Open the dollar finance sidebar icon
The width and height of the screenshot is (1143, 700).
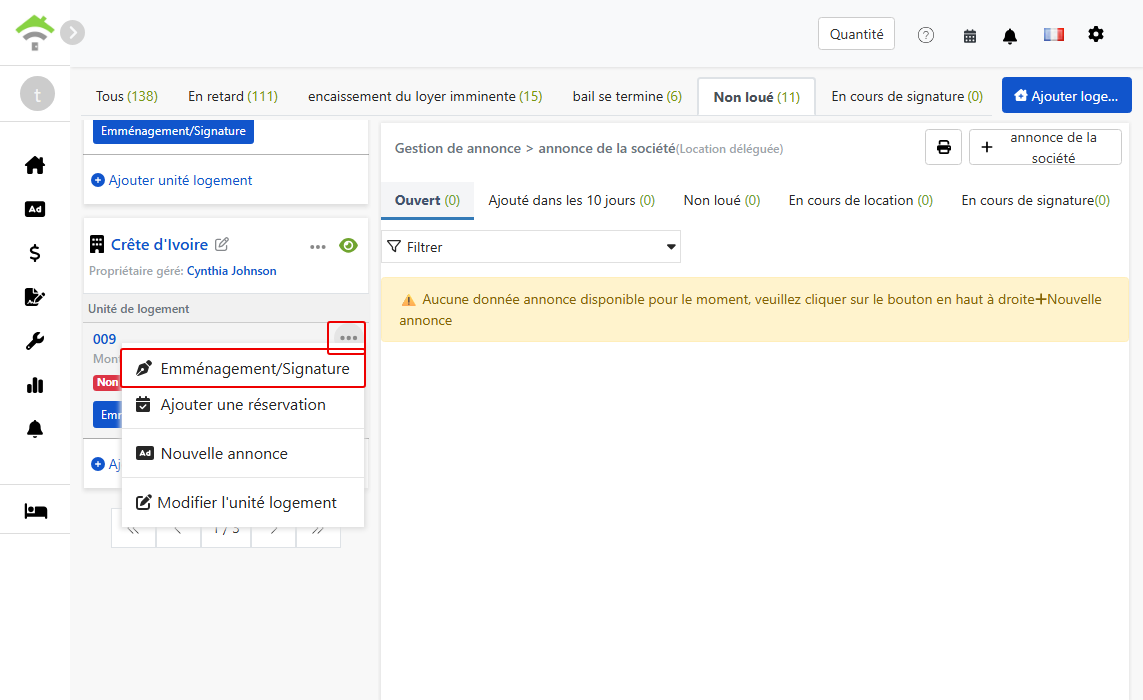(x=34, y=253)
